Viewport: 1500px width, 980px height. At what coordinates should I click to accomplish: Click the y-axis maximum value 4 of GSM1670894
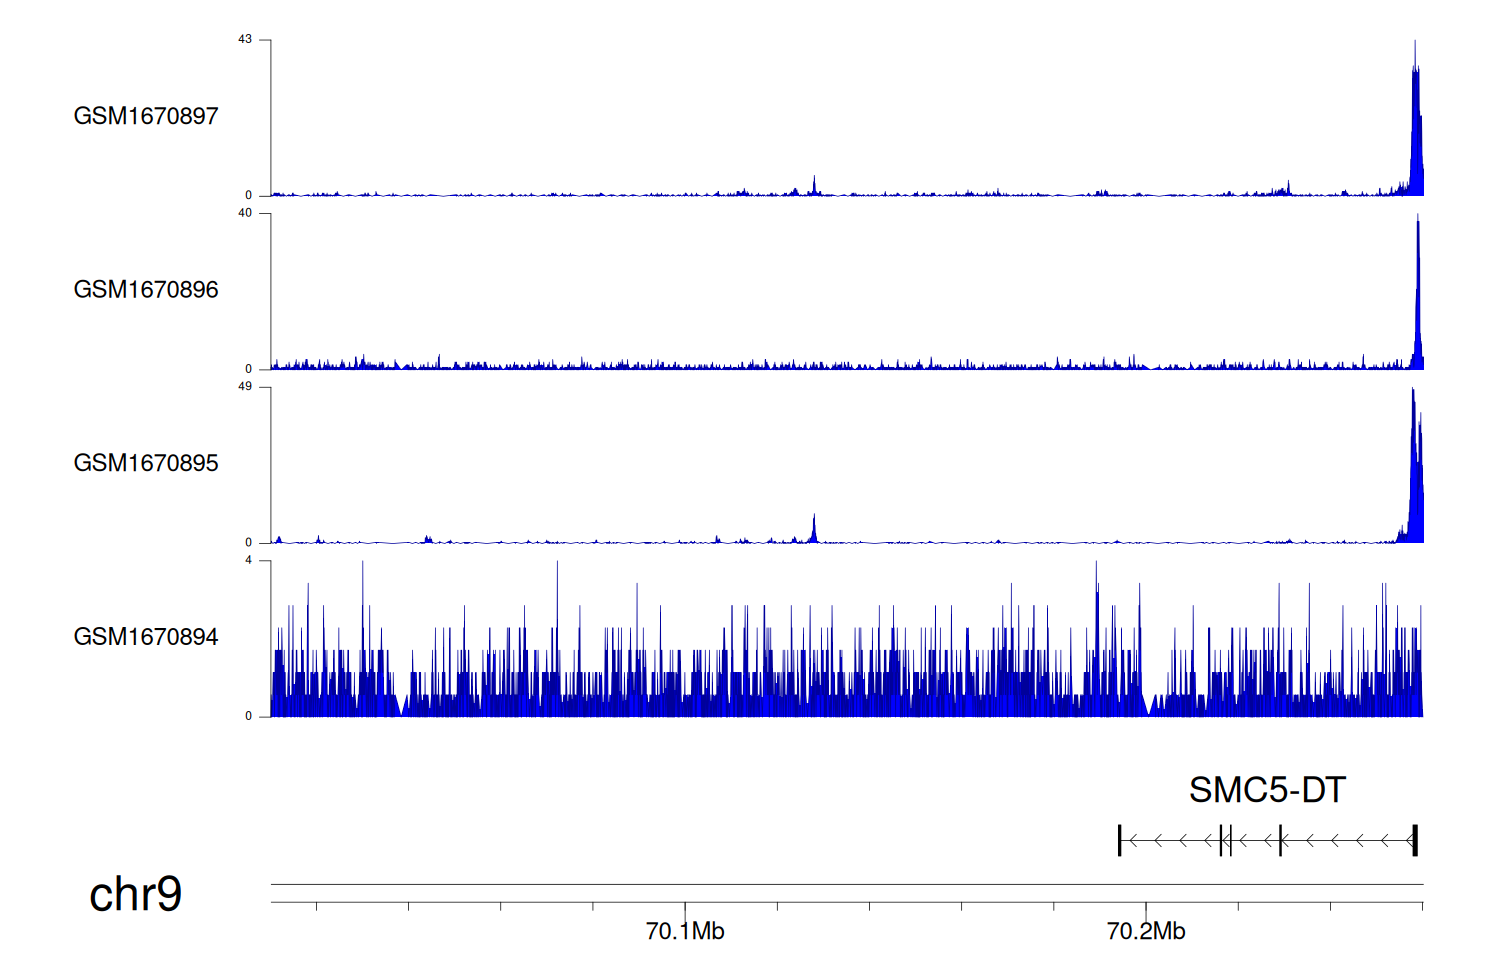click(x=249, y=560)
